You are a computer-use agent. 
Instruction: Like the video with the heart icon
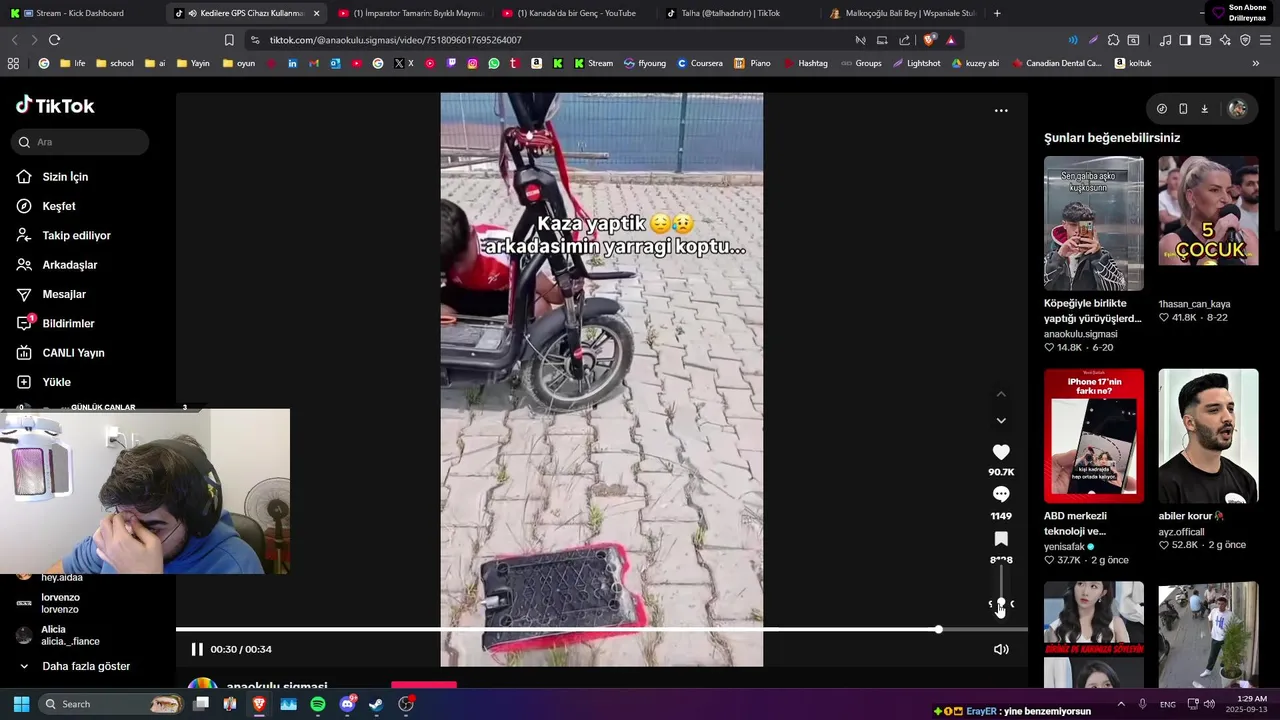[x=1001, y=452]
